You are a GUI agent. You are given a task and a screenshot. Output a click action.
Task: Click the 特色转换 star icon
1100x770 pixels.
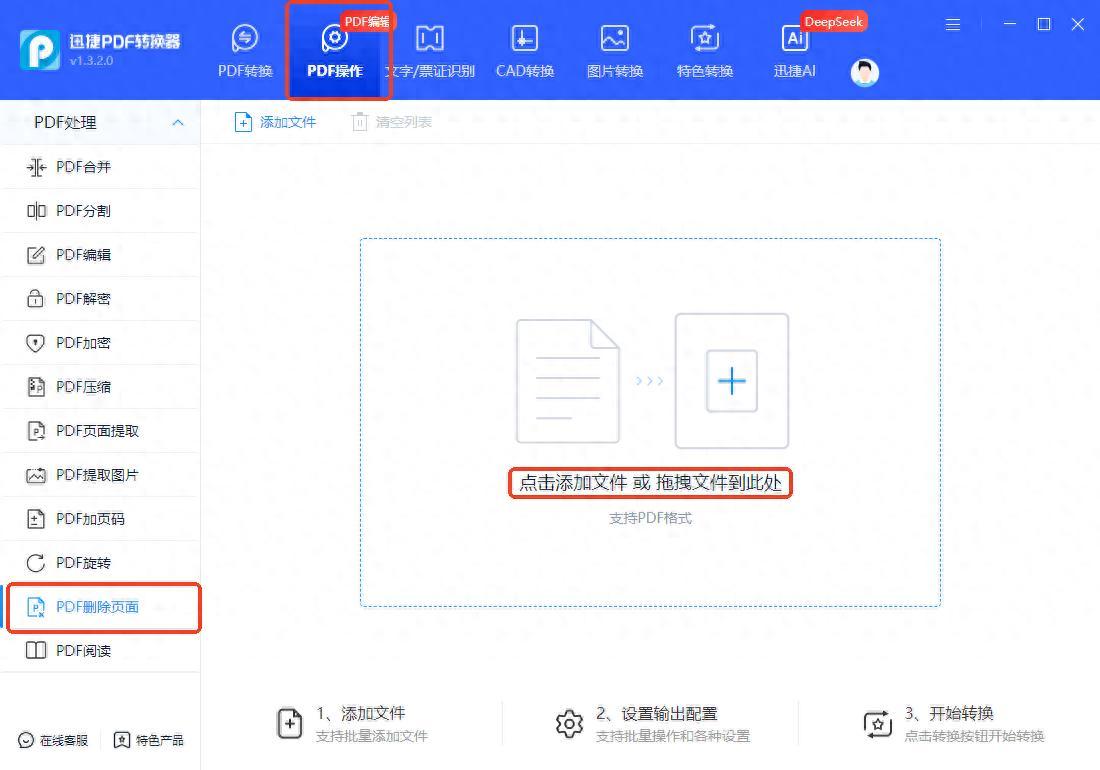(705, 39)
